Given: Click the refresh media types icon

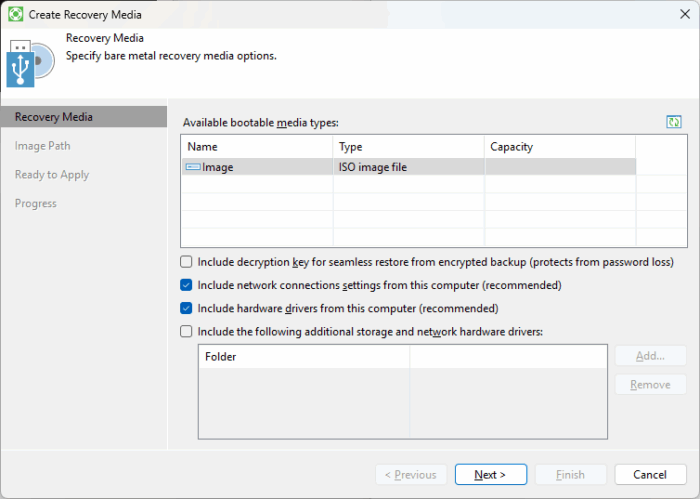Looking at the screenshot, I should point(673,121).
